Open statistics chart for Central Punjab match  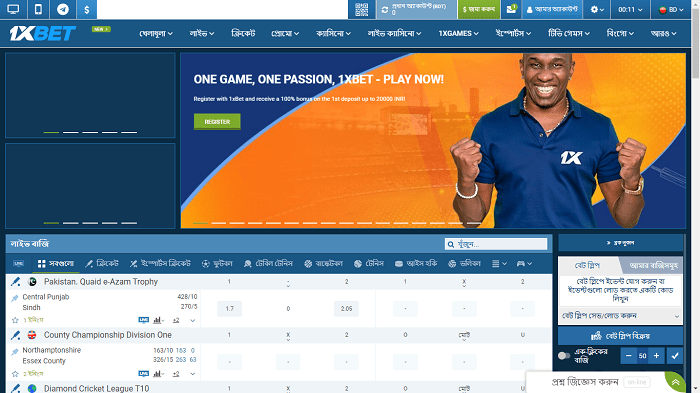click(158, 320)
